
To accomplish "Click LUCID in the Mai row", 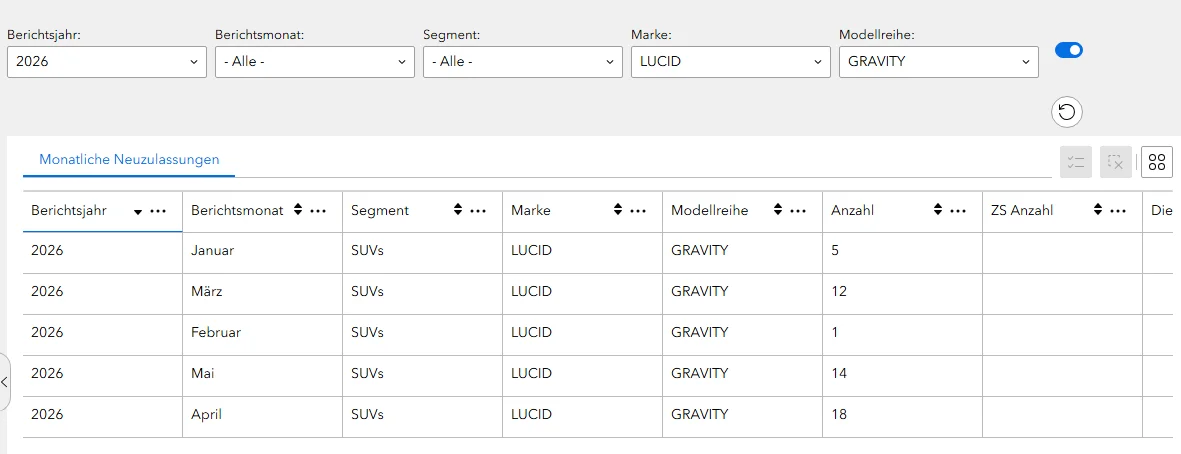I will (531, 373).
